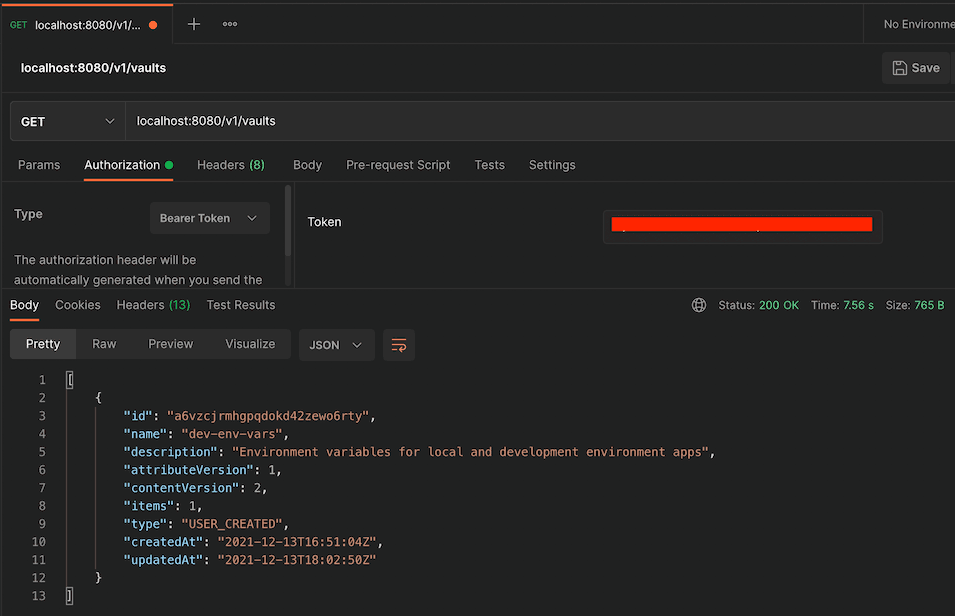Click the network globe icon near Status

[699, 305]
